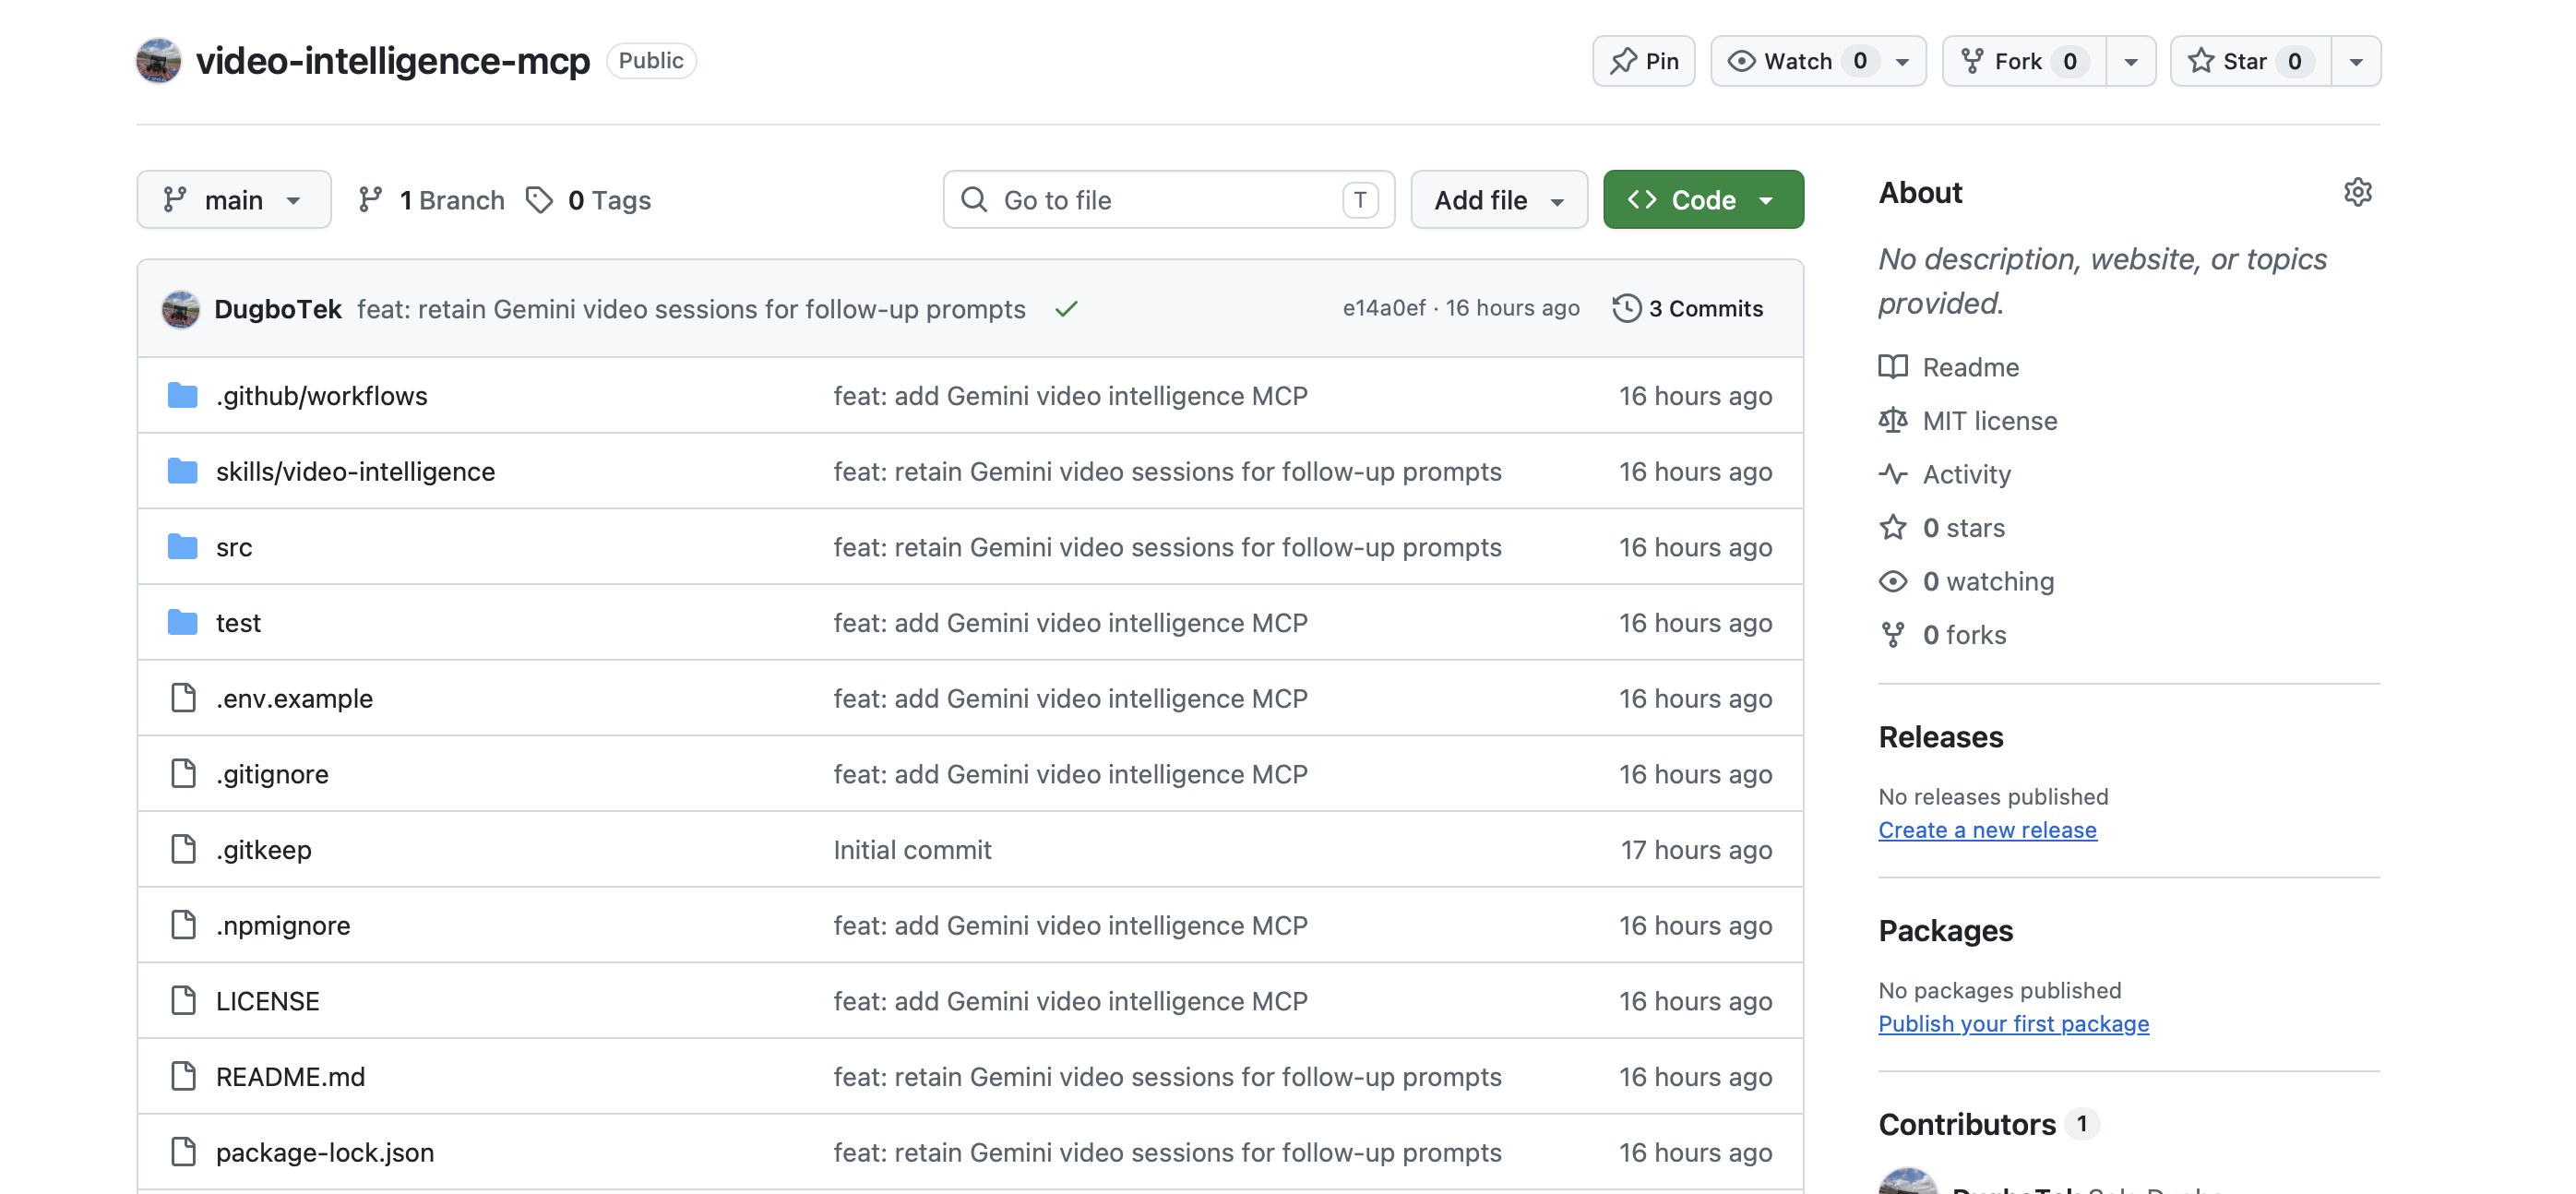Focus the Go to file search field

[x=1168, y=200]
